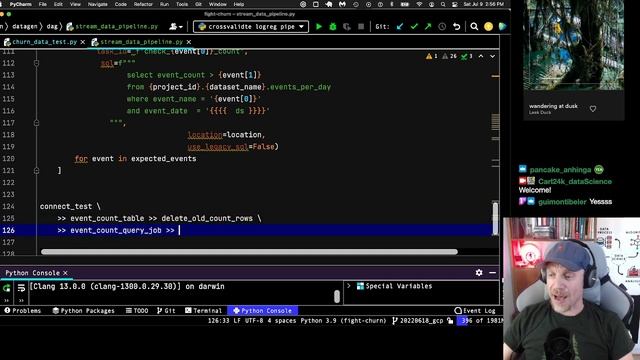Open run configuration dropdown
Viewport: 640px width, 360px height.
click(251, 27)
